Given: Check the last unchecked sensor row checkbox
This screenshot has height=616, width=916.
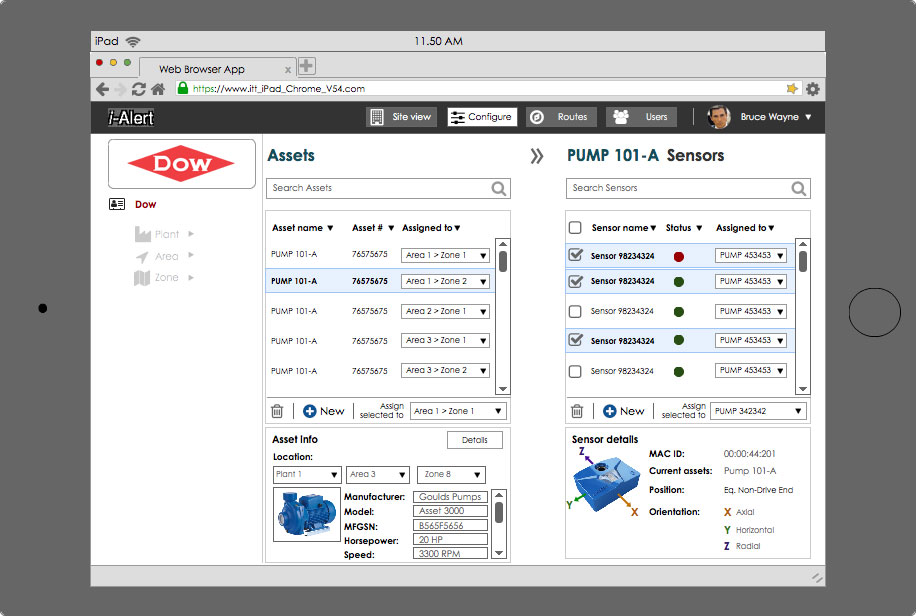Looking at the screenshot, I should point(575,371).
